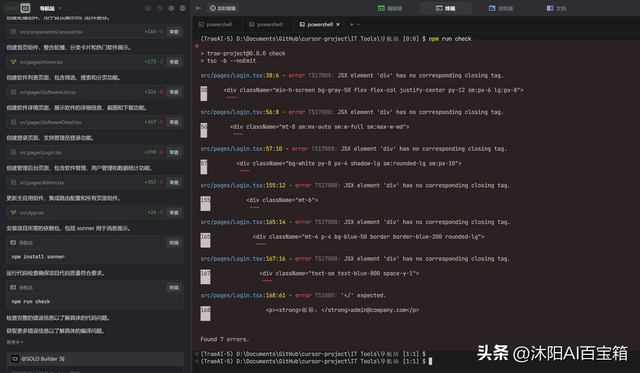Open the settings gear icon in the chat header
The width and height of the screenshot is (640, 373).
(x=171, y=8)
